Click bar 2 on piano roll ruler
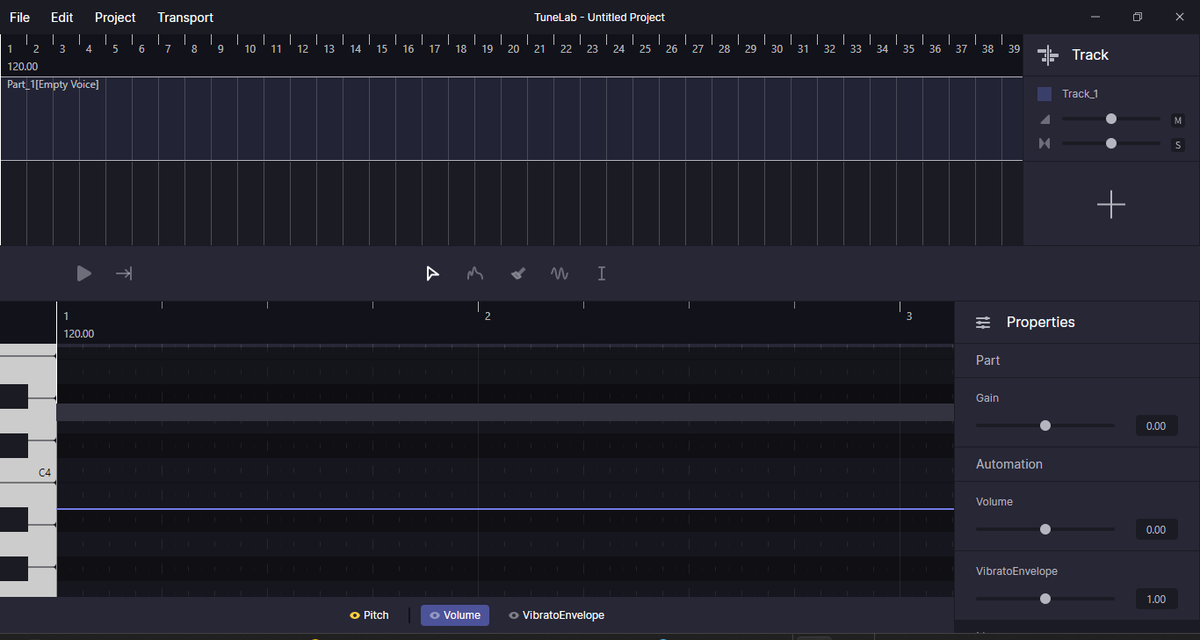Image resolution: width=1200 pixels, height=640 pixels. (488, 316)
